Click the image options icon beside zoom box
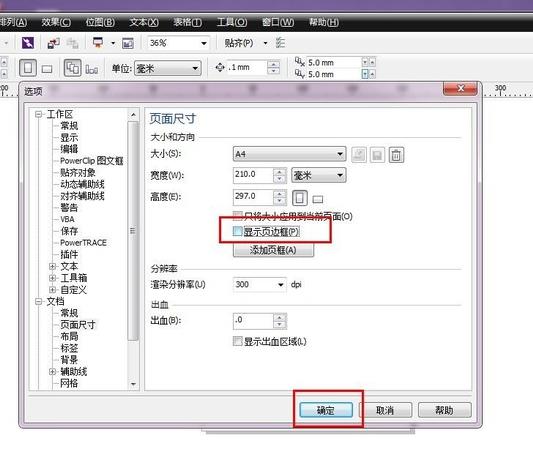Image resolution: width=533 pixels, height=459 pixels. [x=128, y=43]
